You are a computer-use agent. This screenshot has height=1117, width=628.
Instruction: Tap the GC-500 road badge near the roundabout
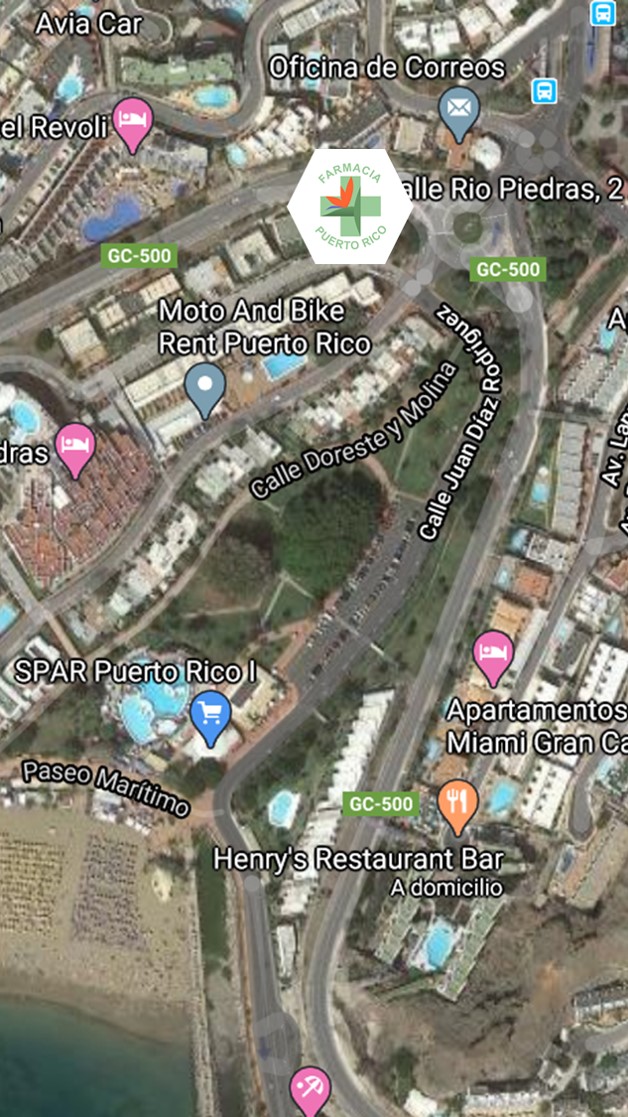point(508,269)
